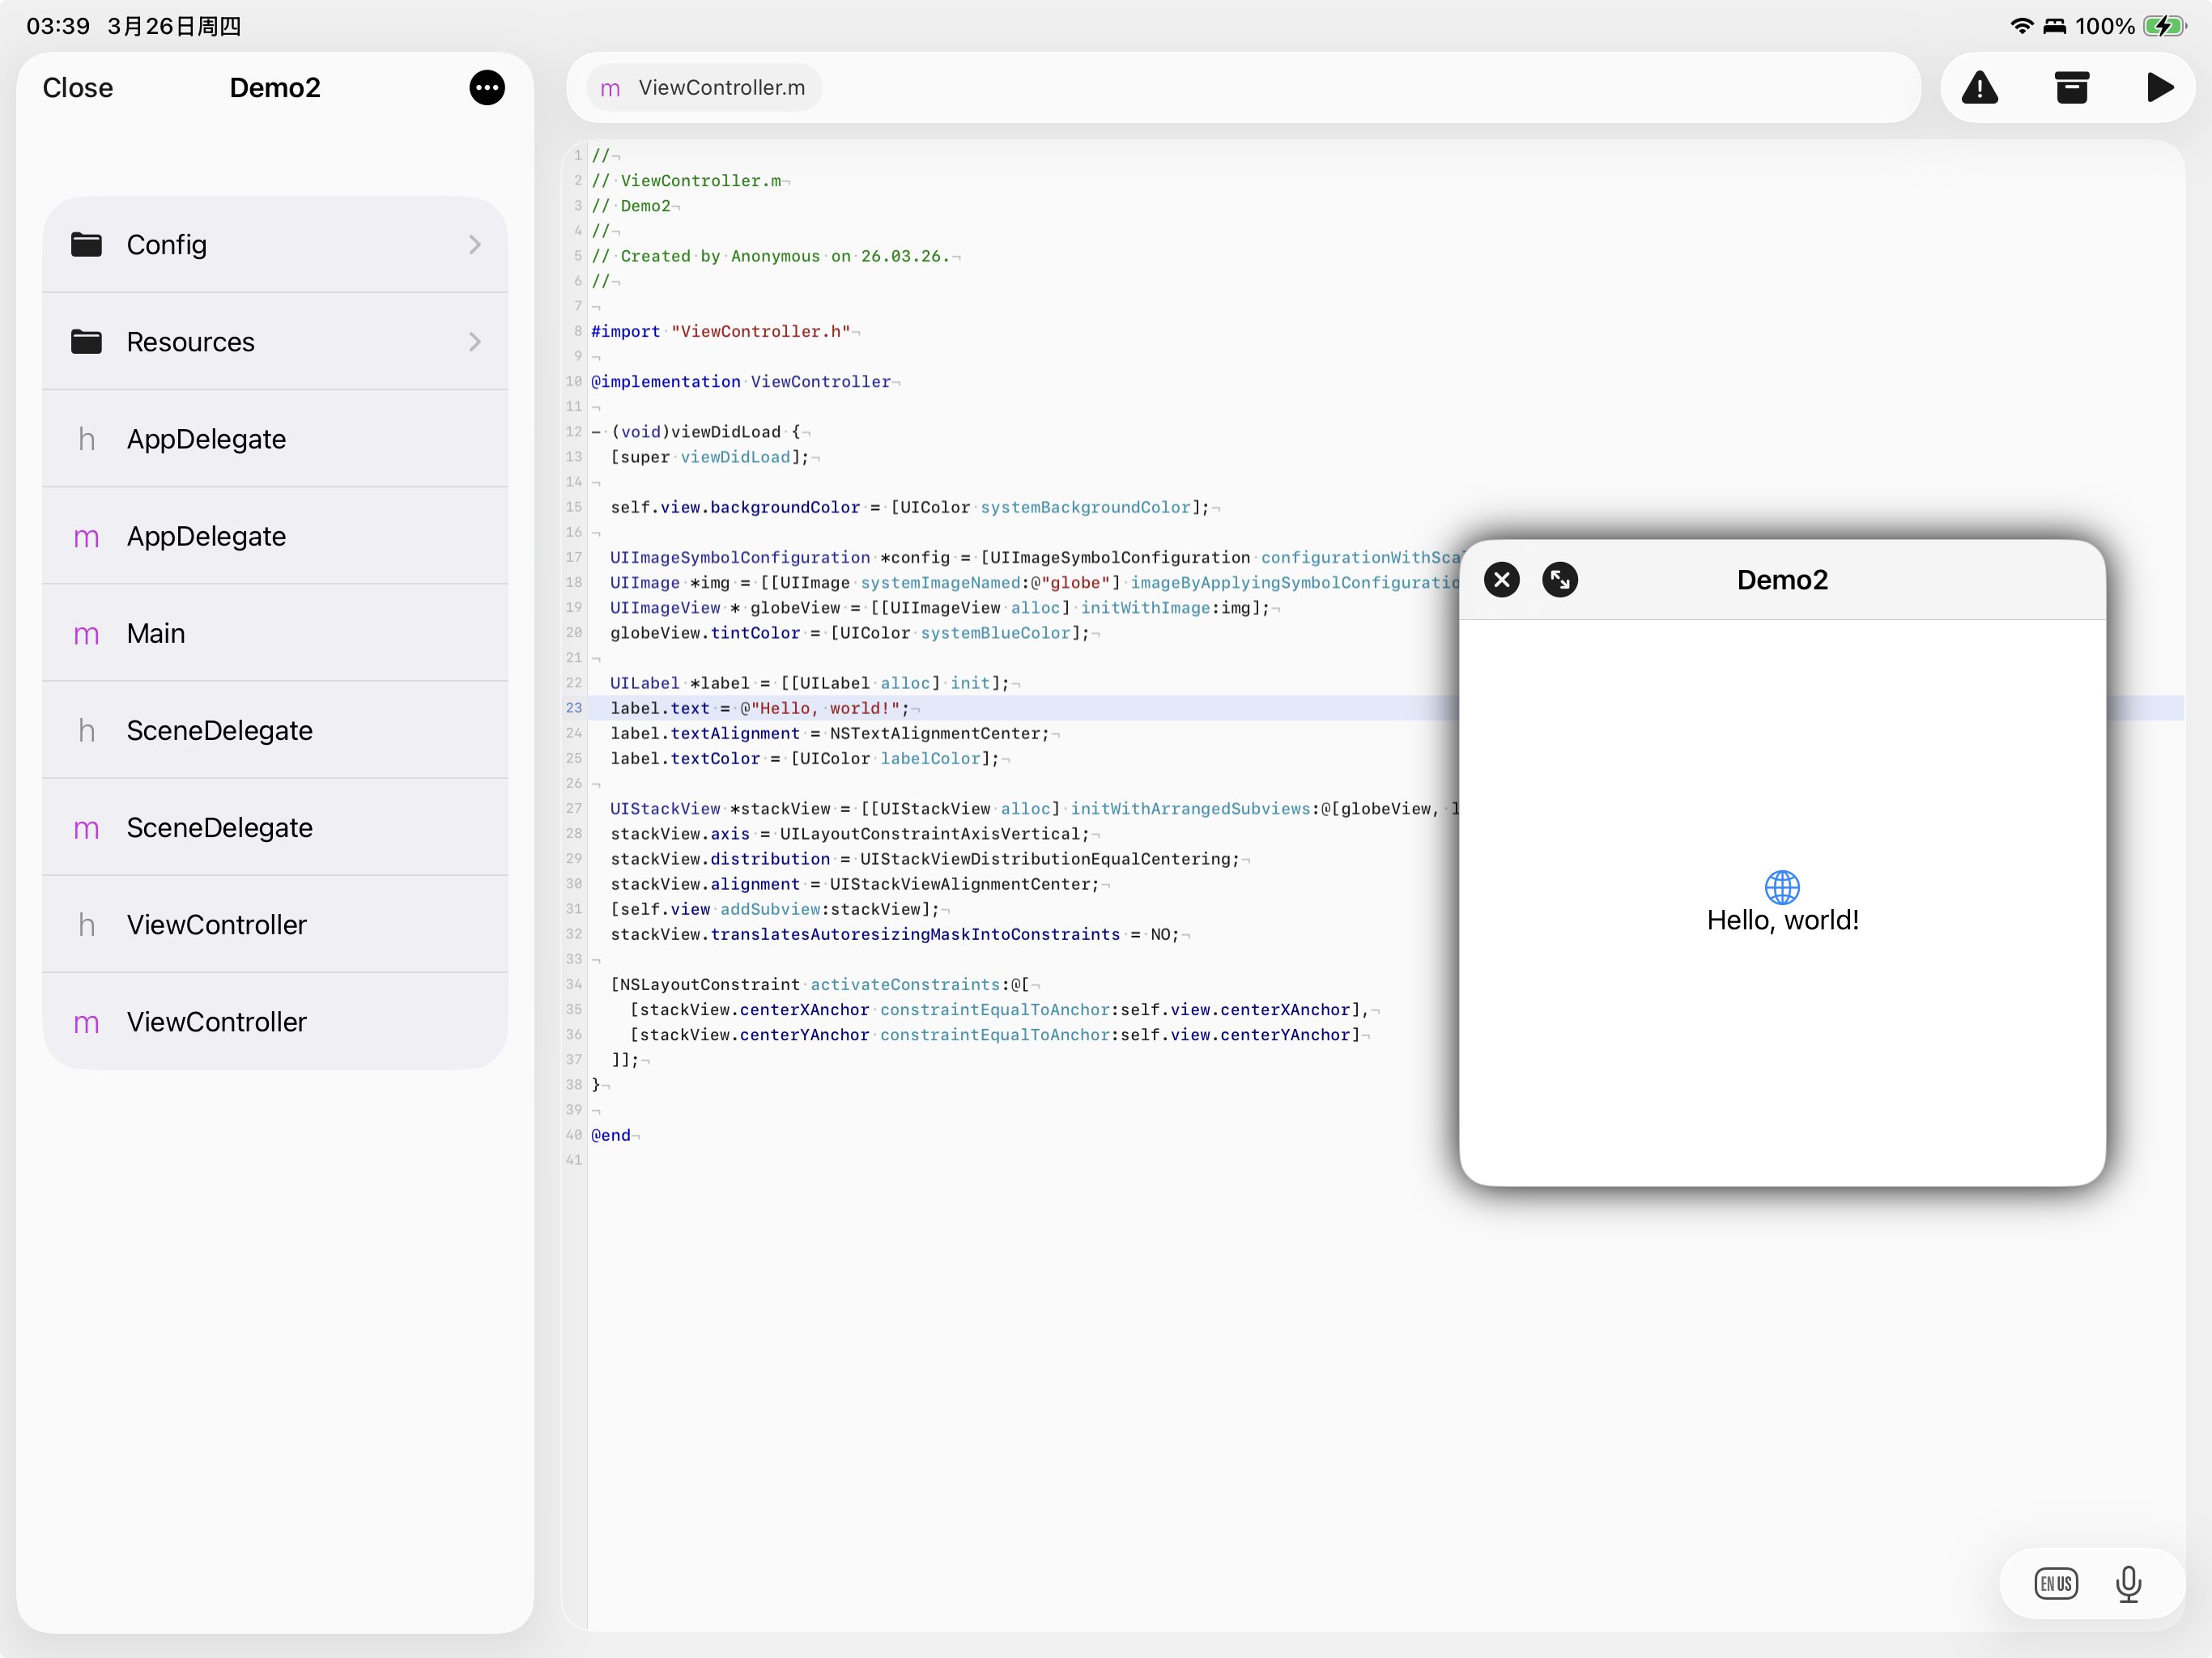Click the stackView.alignment code line

click(855, 884)
